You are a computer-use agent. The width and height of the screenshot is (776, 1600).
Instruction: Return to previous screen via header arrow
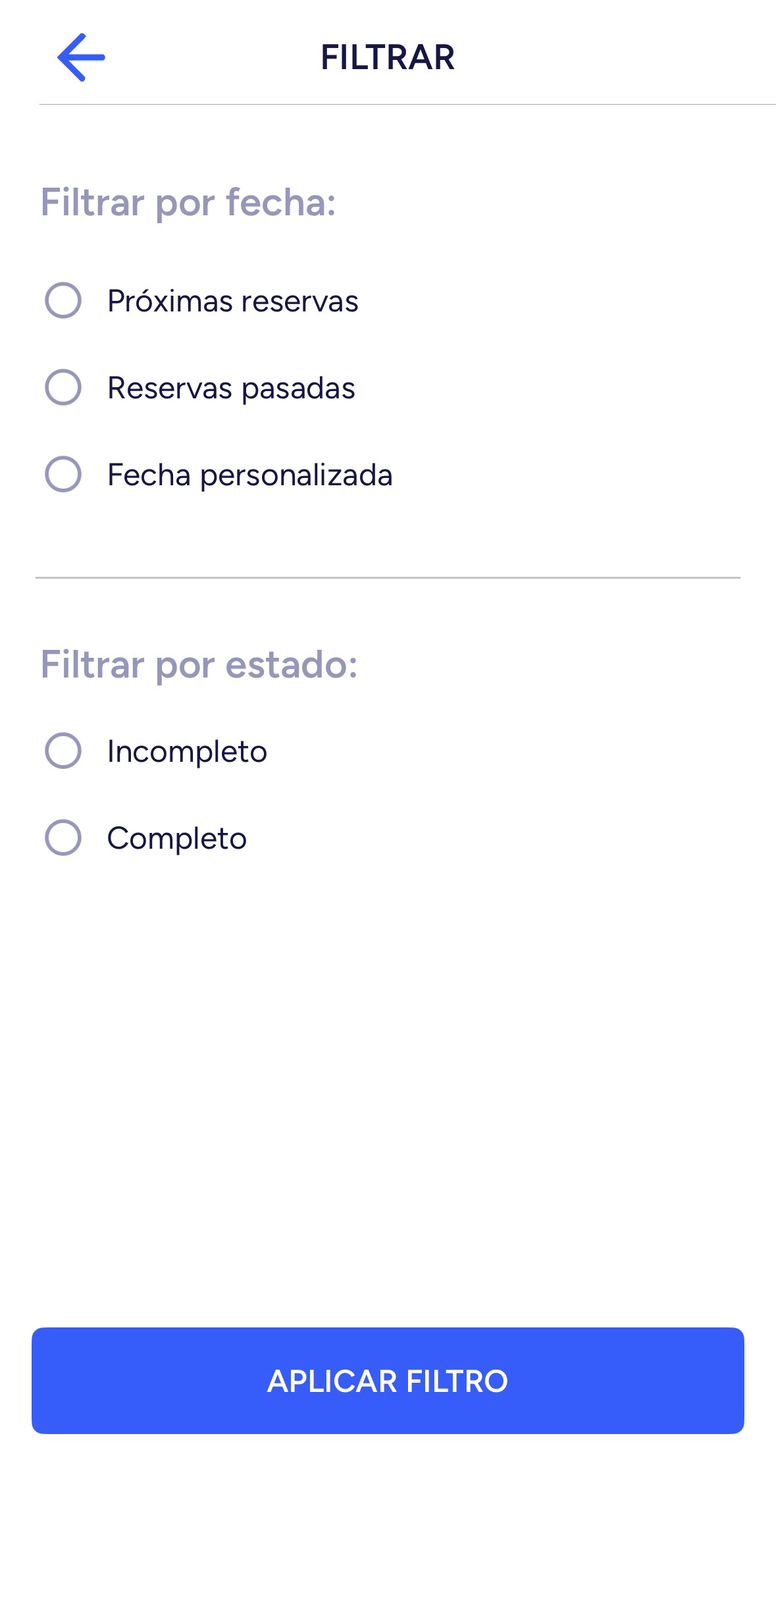point(81,57)
